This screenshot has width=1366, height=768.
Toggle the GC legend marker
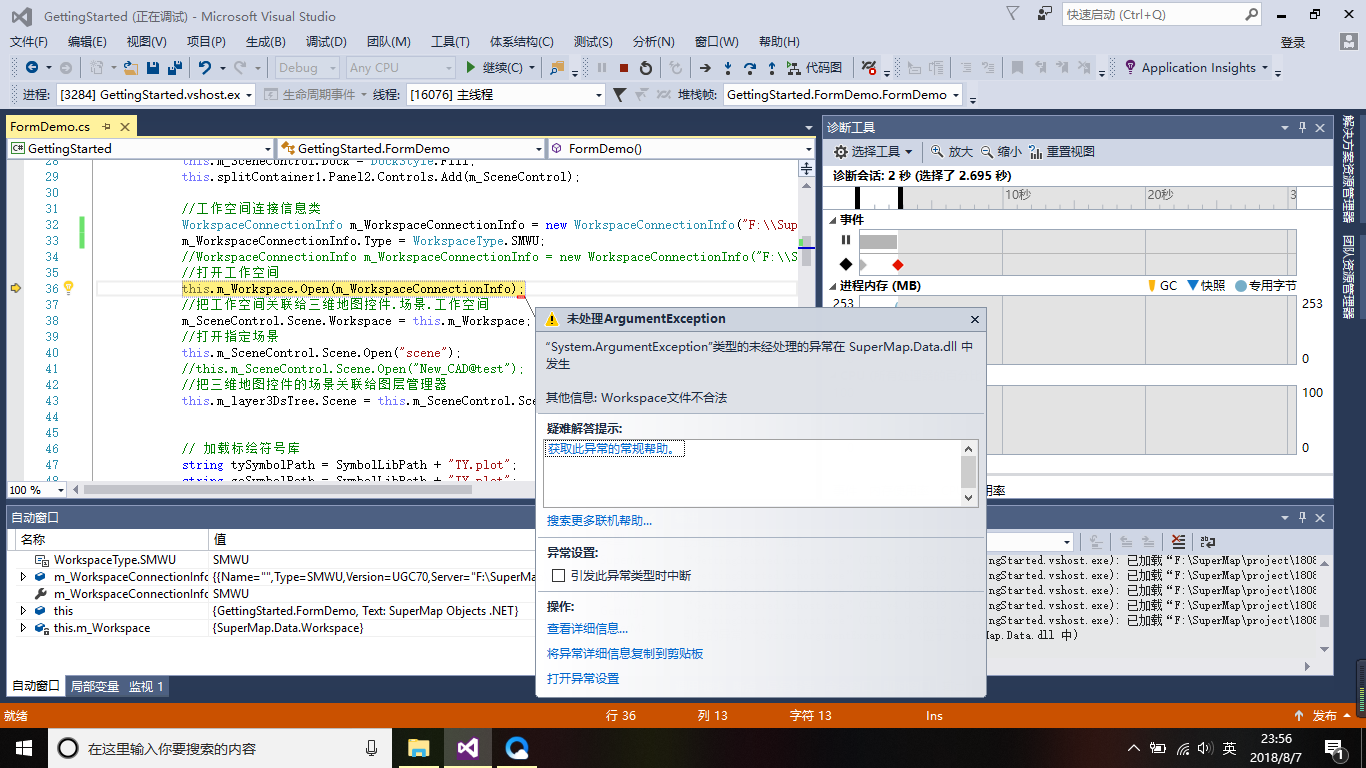1150,285
